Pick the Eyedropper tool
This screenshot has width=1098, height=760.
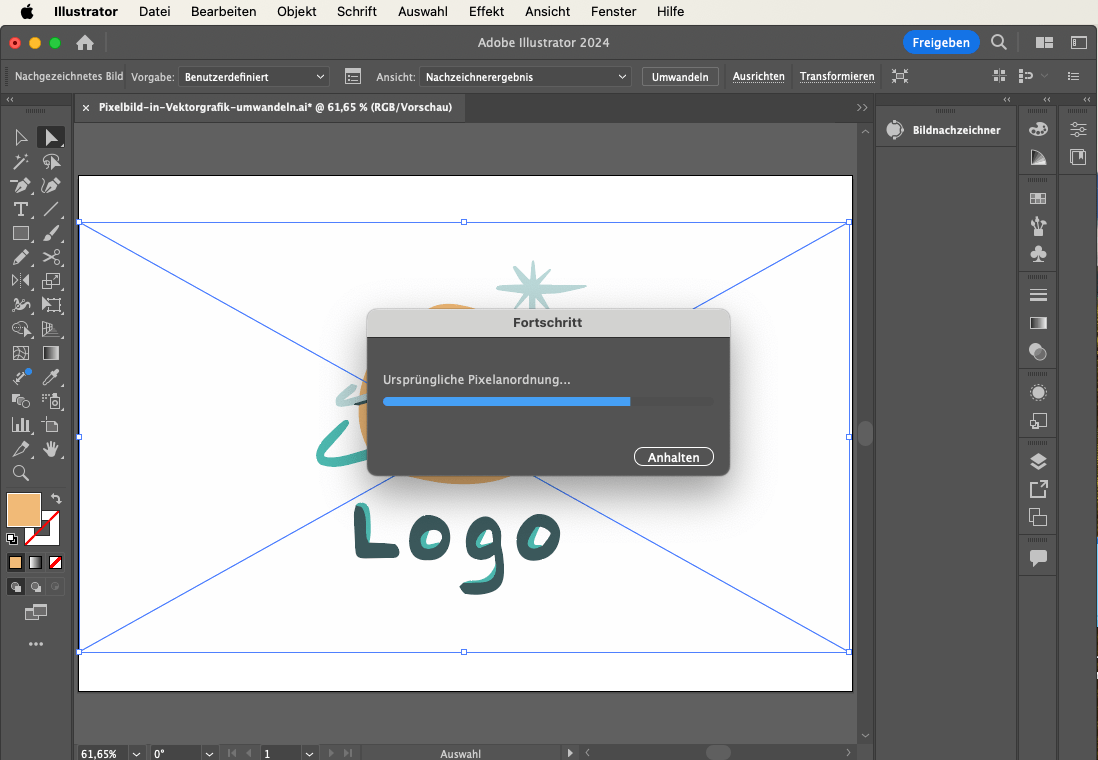(52, 377)
